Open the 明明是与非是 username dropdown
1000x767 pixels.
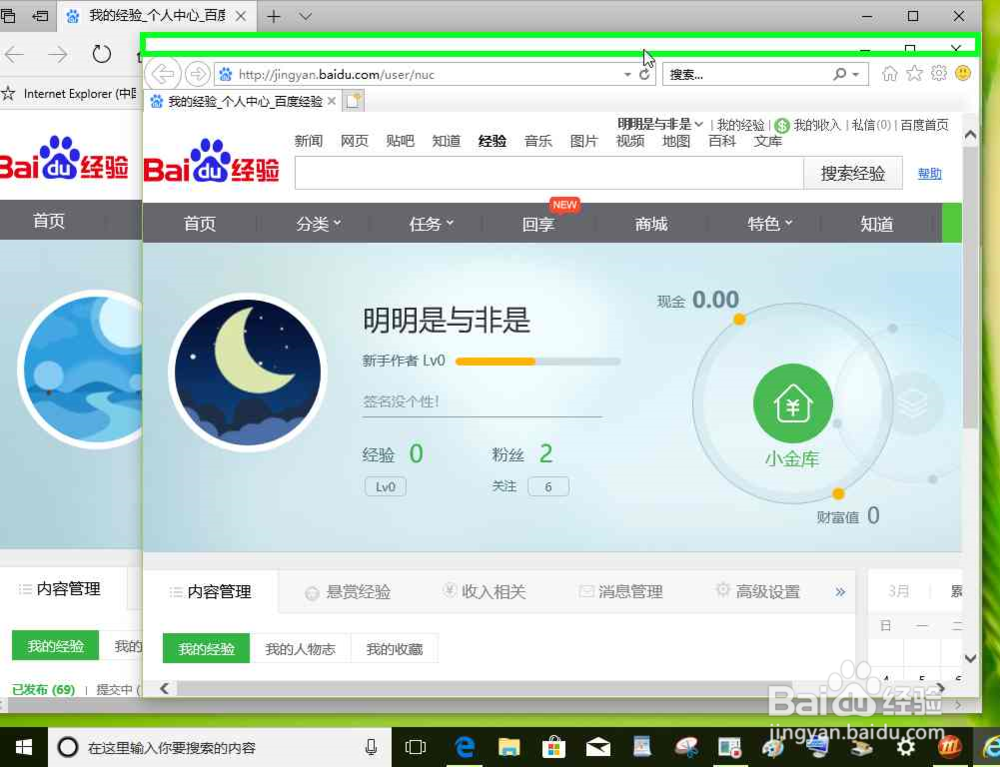coord(657,123)
